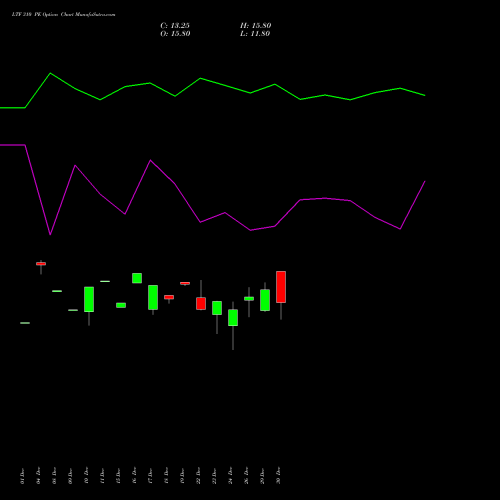The height and width of the screenshot is (500, 500).
Task: Select the 16 Dec date label
Action: (x=134, y=476)
